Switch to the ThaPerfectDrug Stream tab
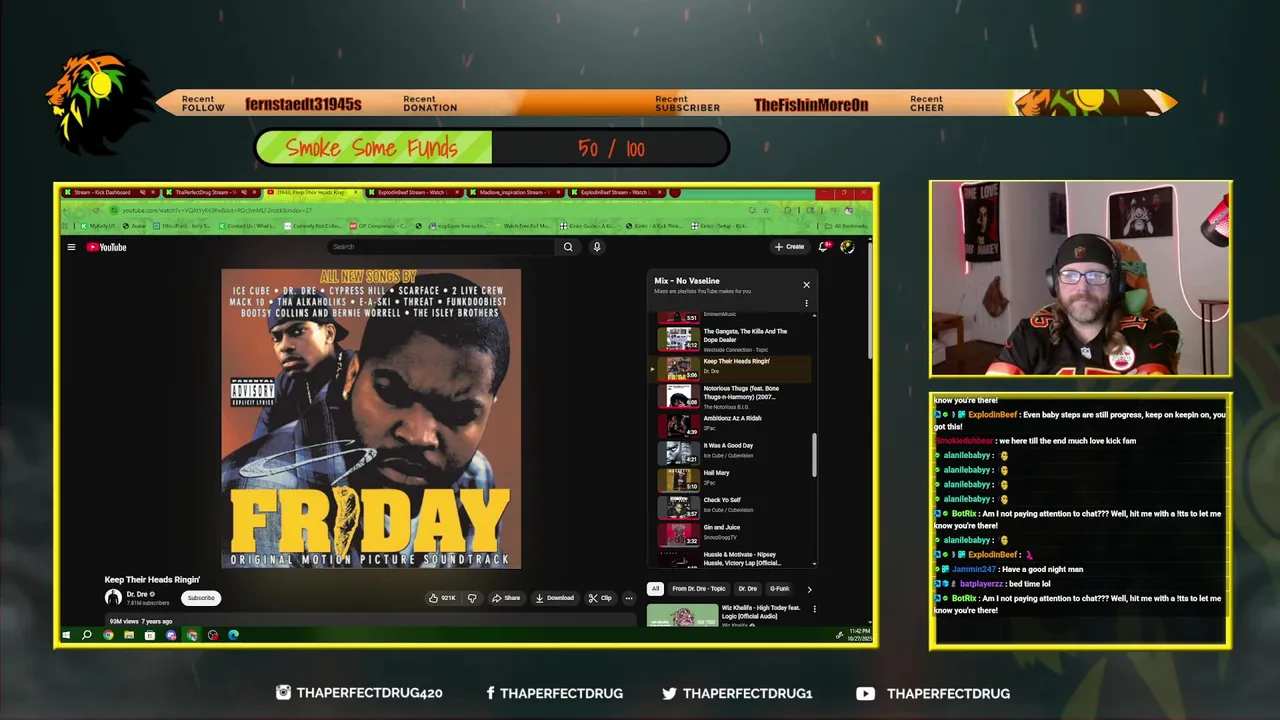 pyautogui.click(x=210, y=192)
